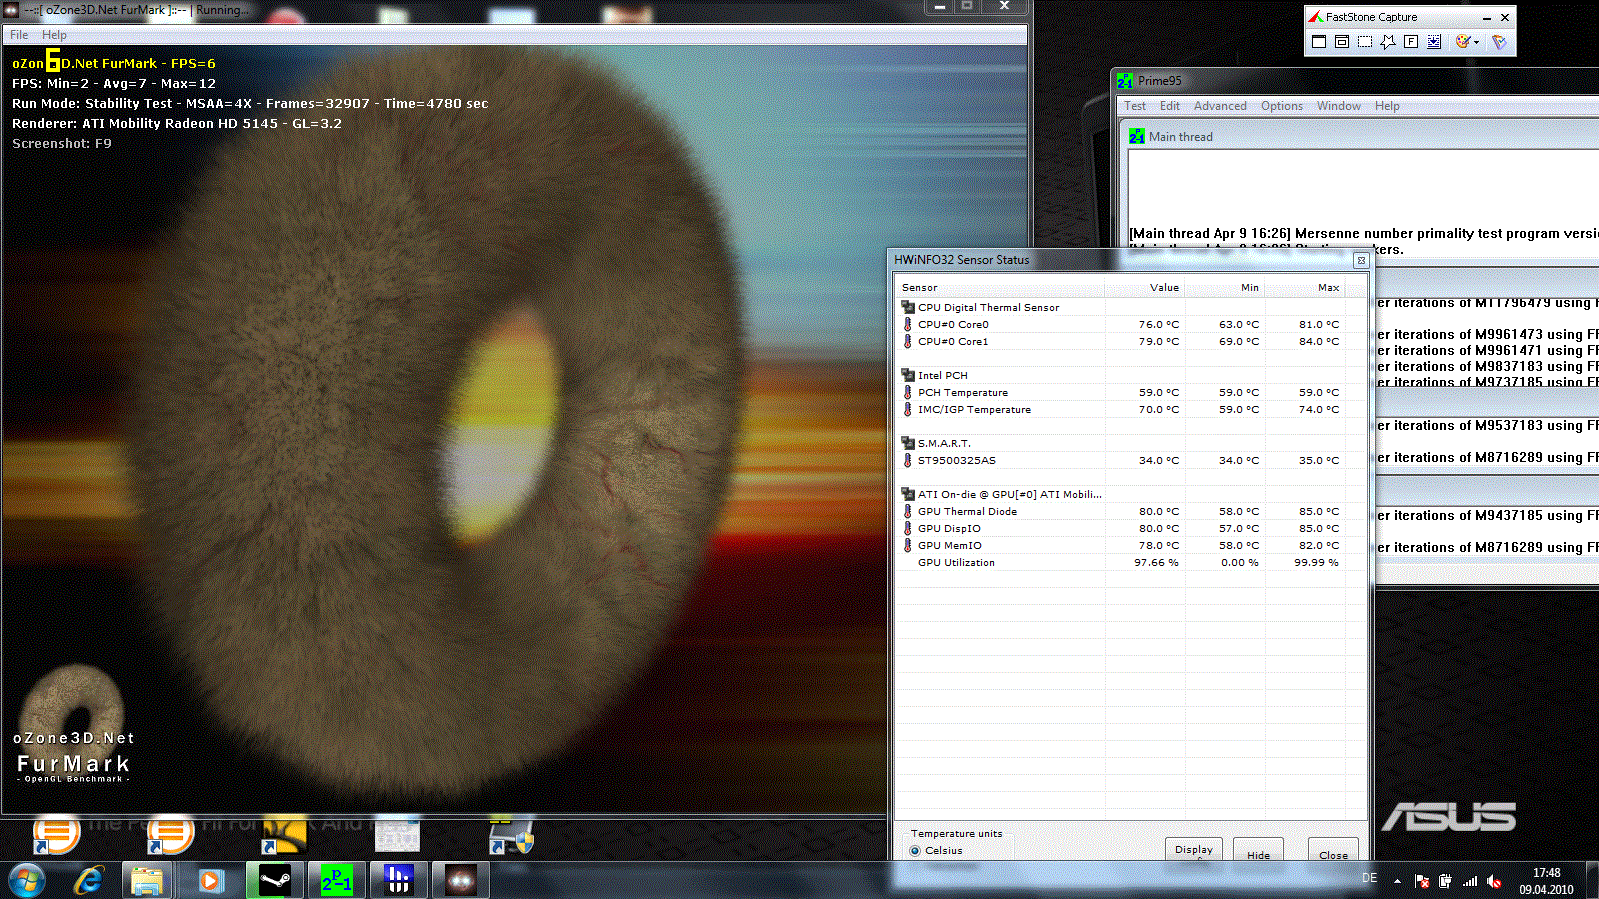The image size is (1599, 899).
Task: Click the Max column header
Action: 1305,288
